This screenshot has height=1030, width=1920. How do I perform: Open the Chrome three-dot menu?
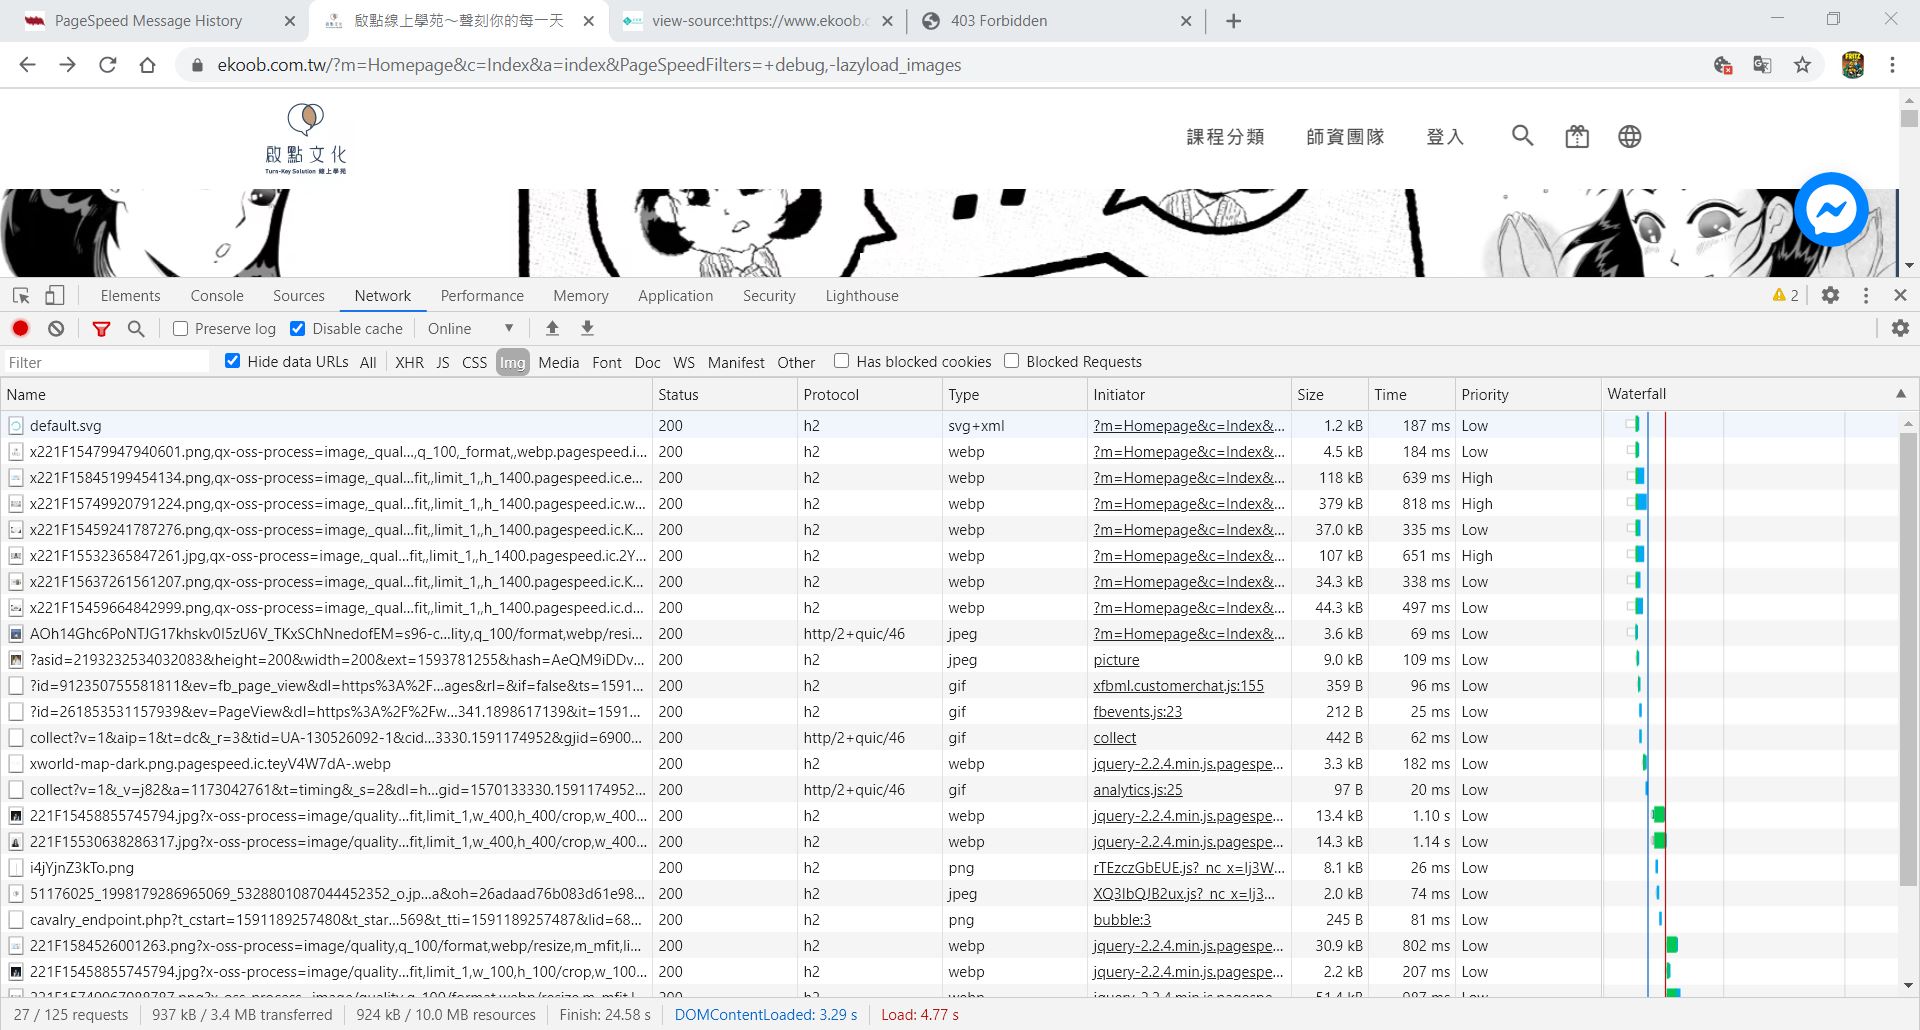[x=1892, y=65]
